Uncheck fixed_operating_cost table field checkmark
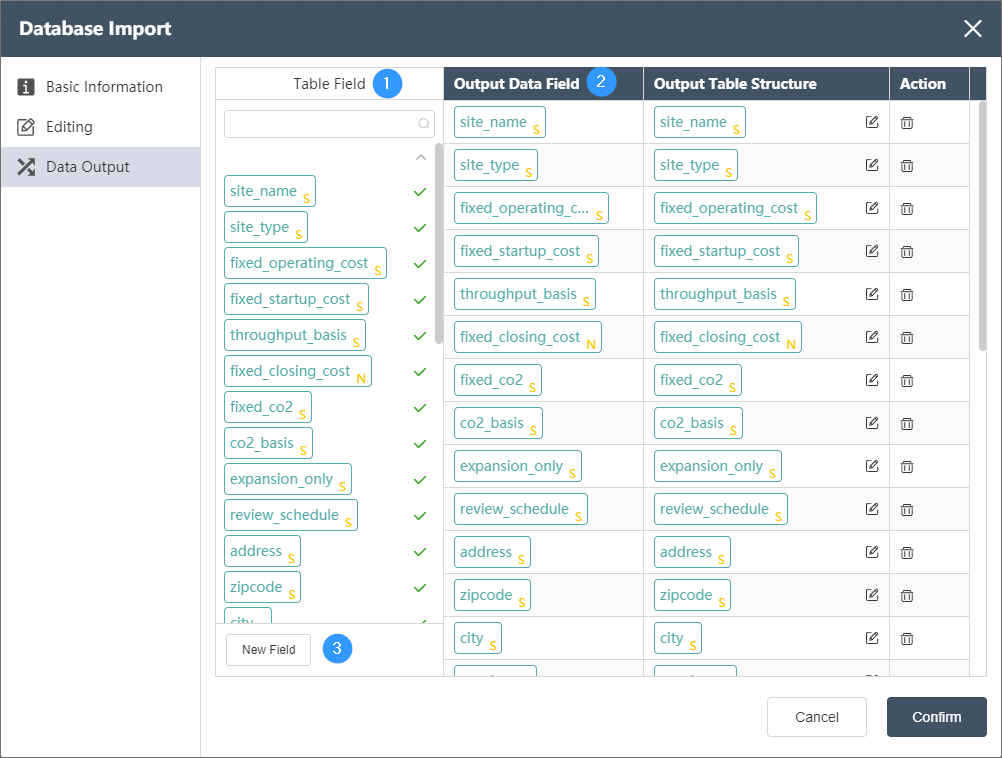The width and height of the screenshot is (1002, 758). (420, 263)
